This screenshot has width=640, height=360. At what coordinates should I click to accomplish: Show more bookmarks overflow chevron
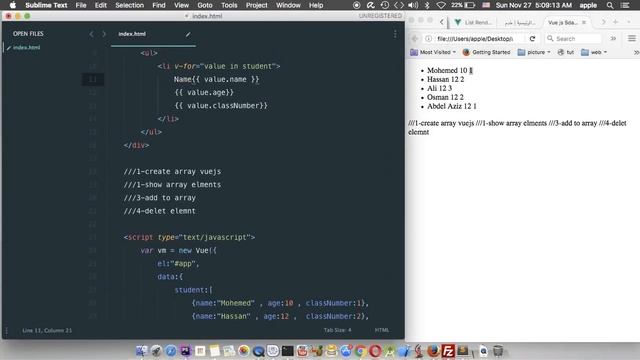tap(636, 52)
